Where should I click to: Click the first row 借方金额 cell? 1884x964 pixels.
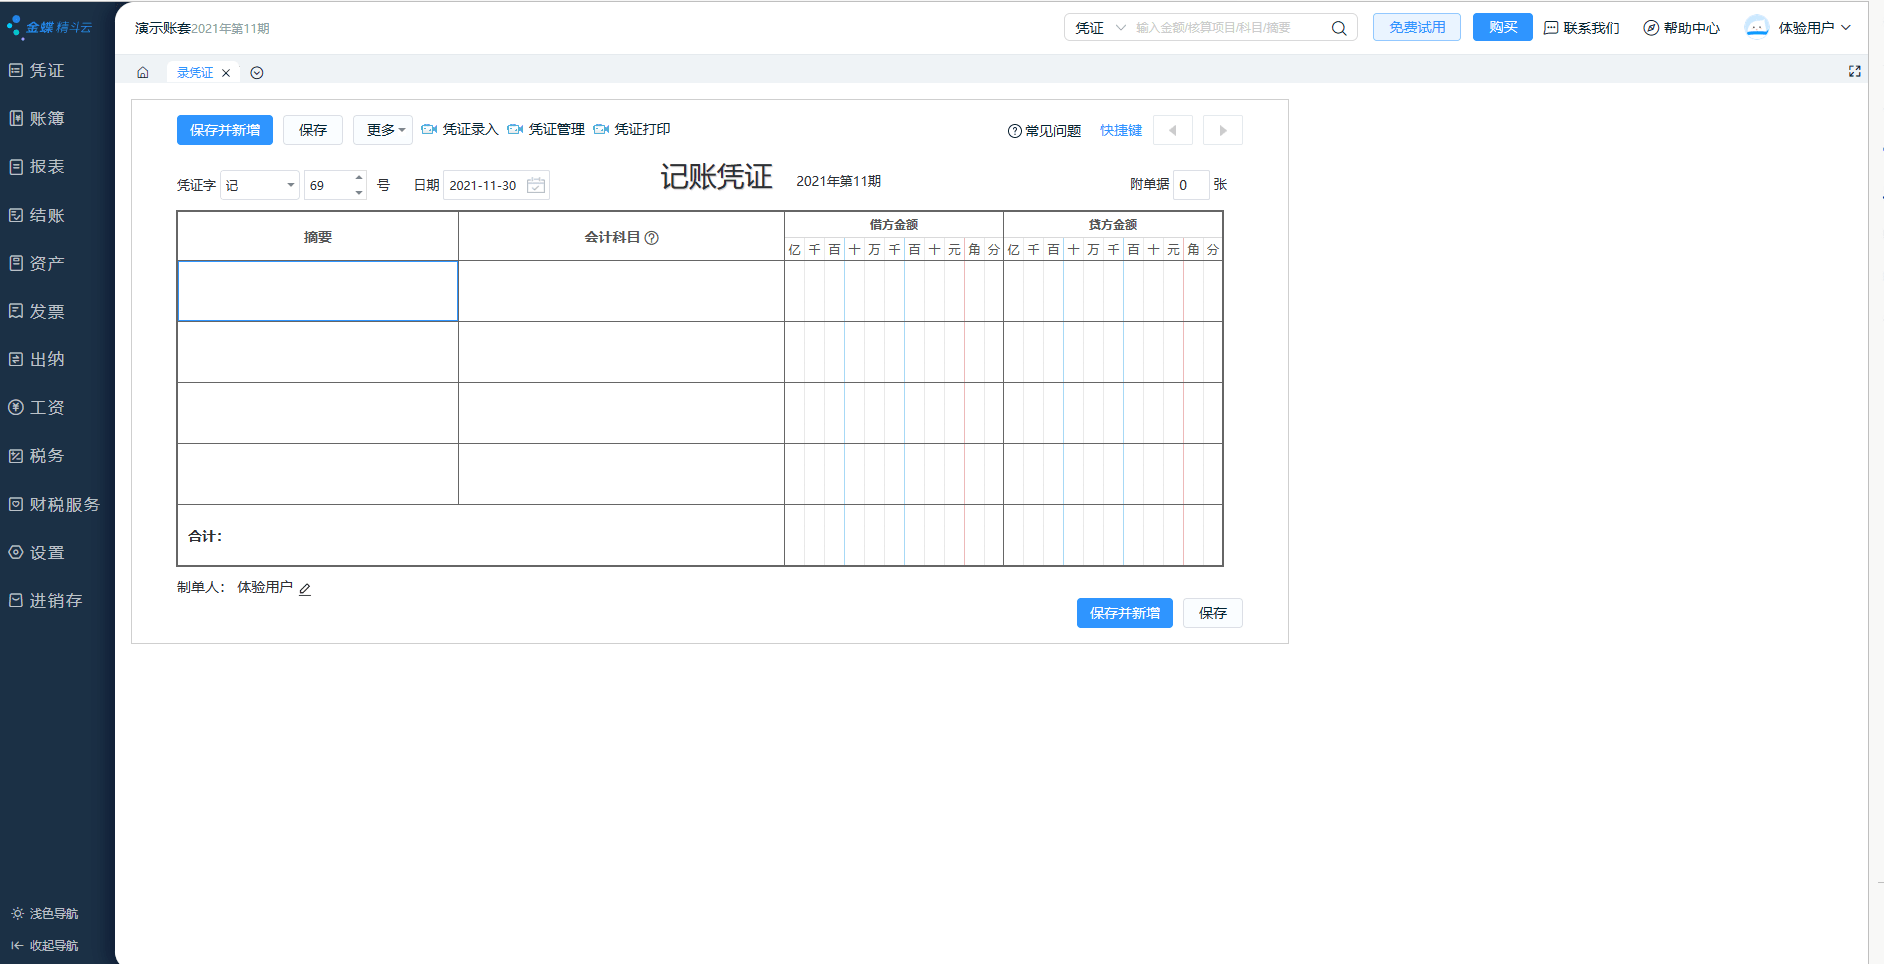894,291
